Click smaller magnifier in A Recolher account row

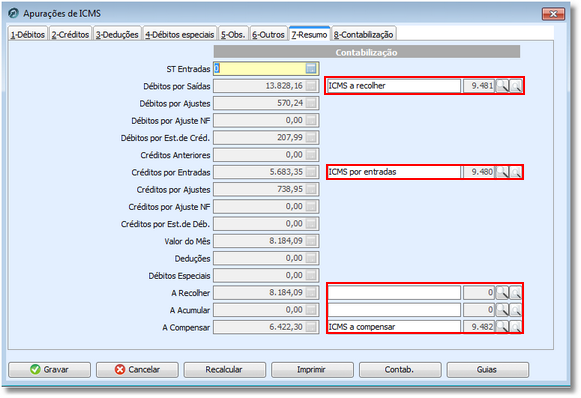click(x=516, y=293)
